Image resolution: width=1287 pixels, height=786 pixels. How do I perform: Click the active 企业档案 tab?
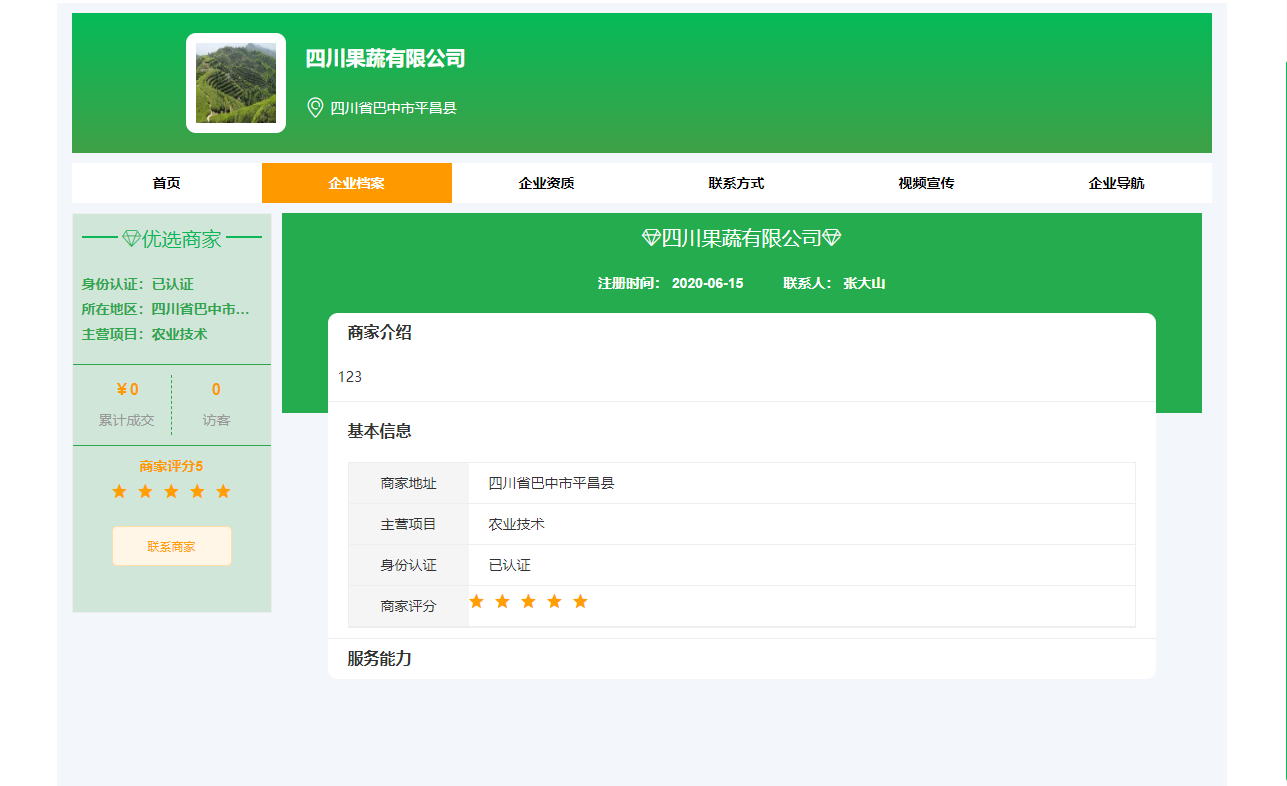pyautogui.click(x=356, y=183)
